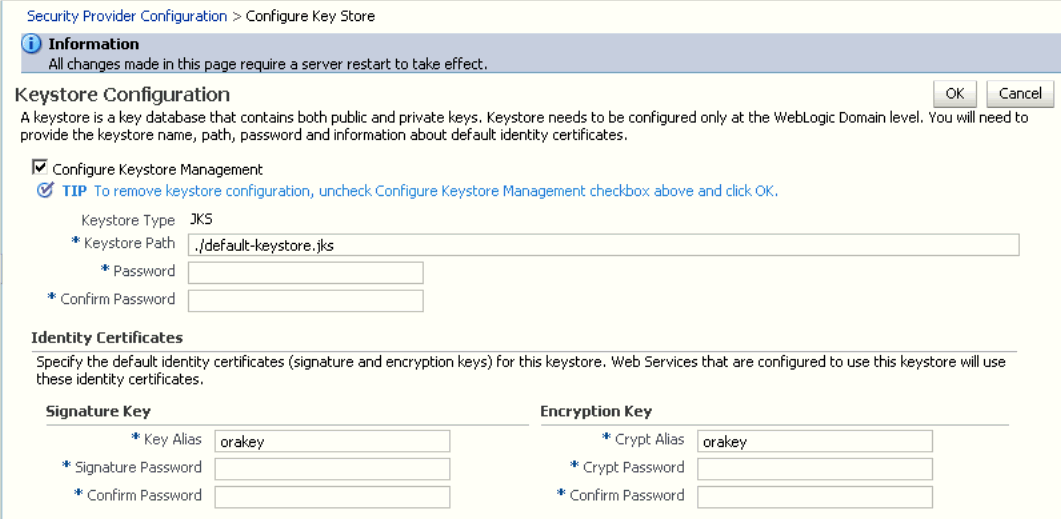The height and width of the screenshot is (519, 1061).
Task: Focus the Signature Password field
Action: click(x=332, y=469)
